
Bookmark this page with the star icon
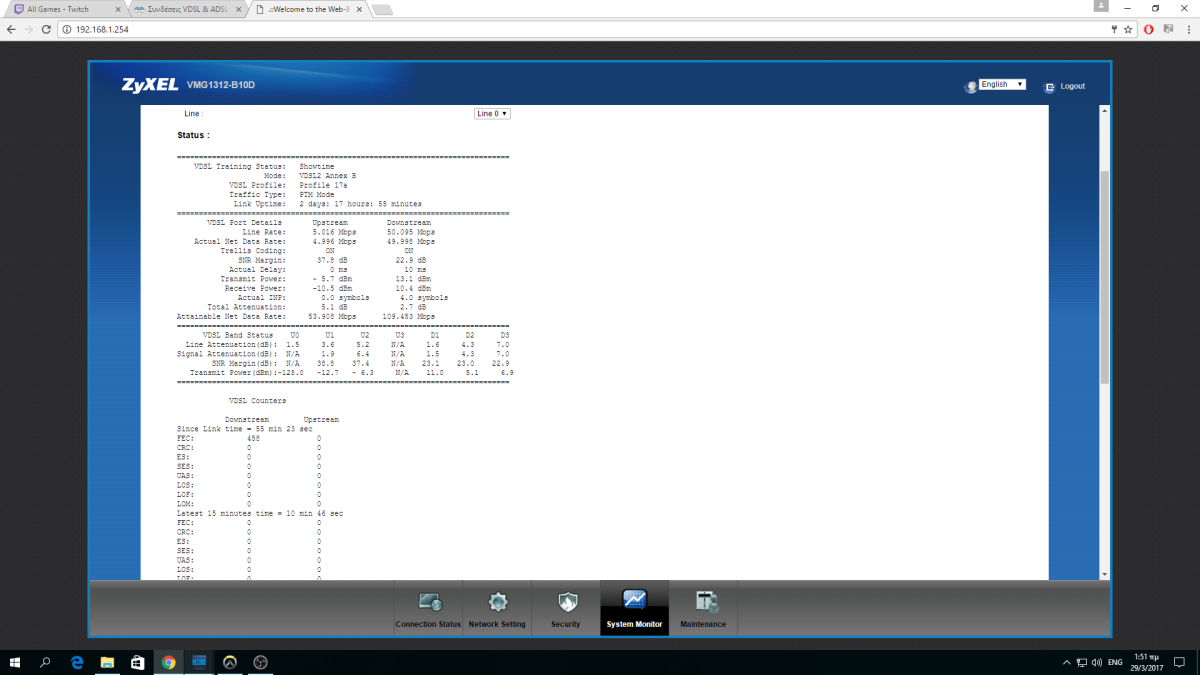(1129, 29)
